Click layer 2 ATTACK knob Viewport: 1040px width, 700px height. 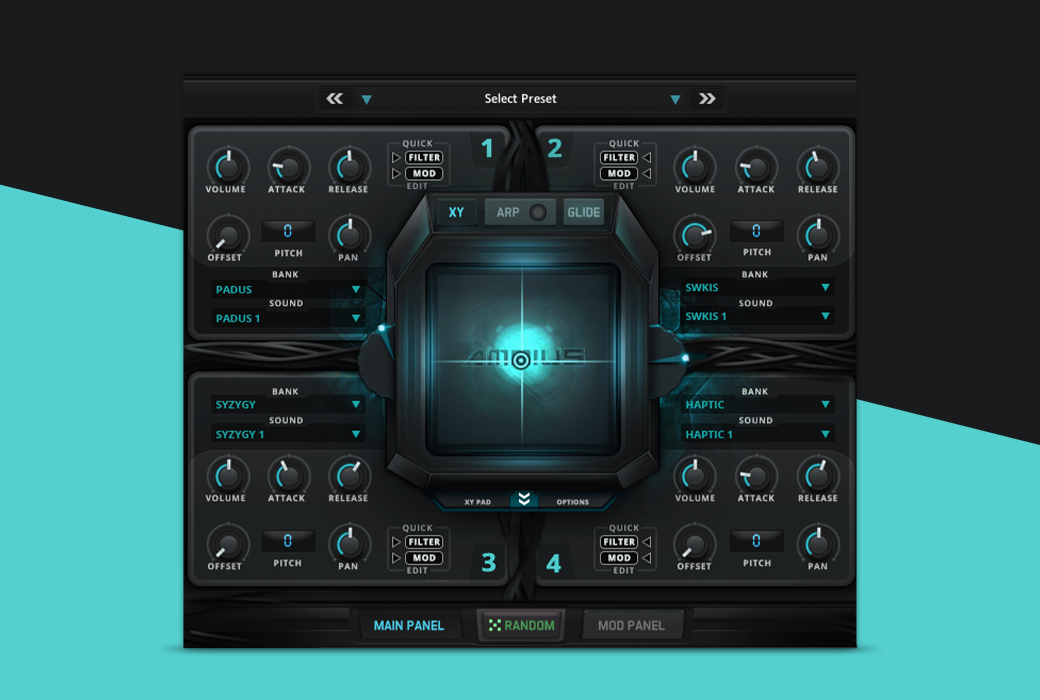(756, 167)
